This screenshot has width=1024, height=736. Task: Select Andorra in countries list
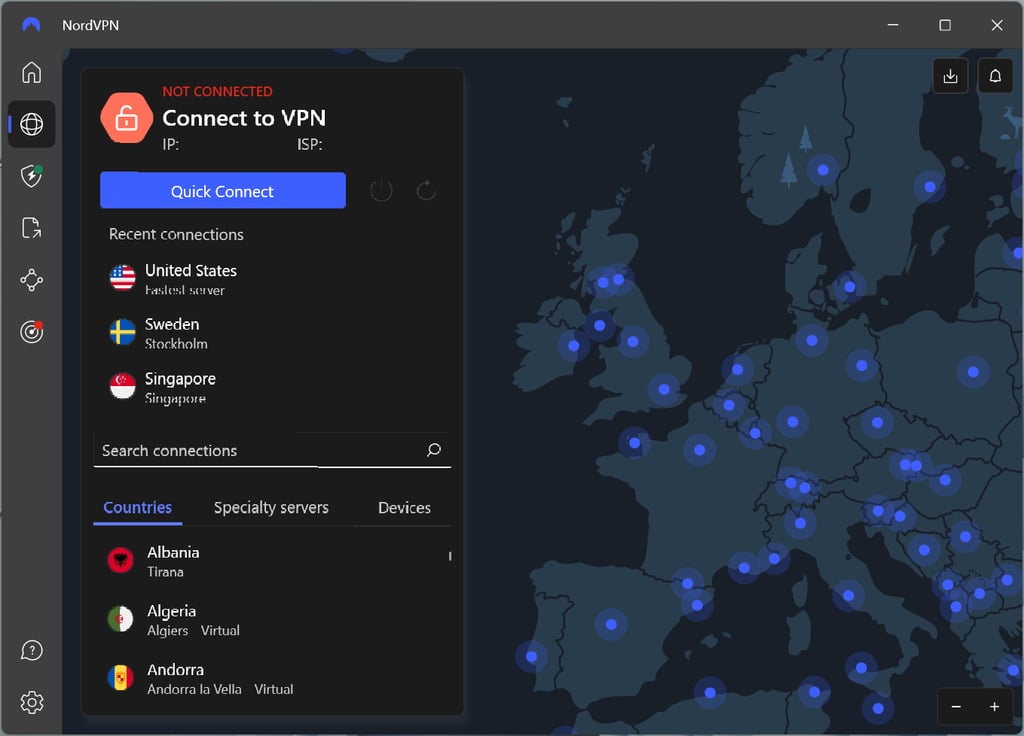[x=273, y=679]
